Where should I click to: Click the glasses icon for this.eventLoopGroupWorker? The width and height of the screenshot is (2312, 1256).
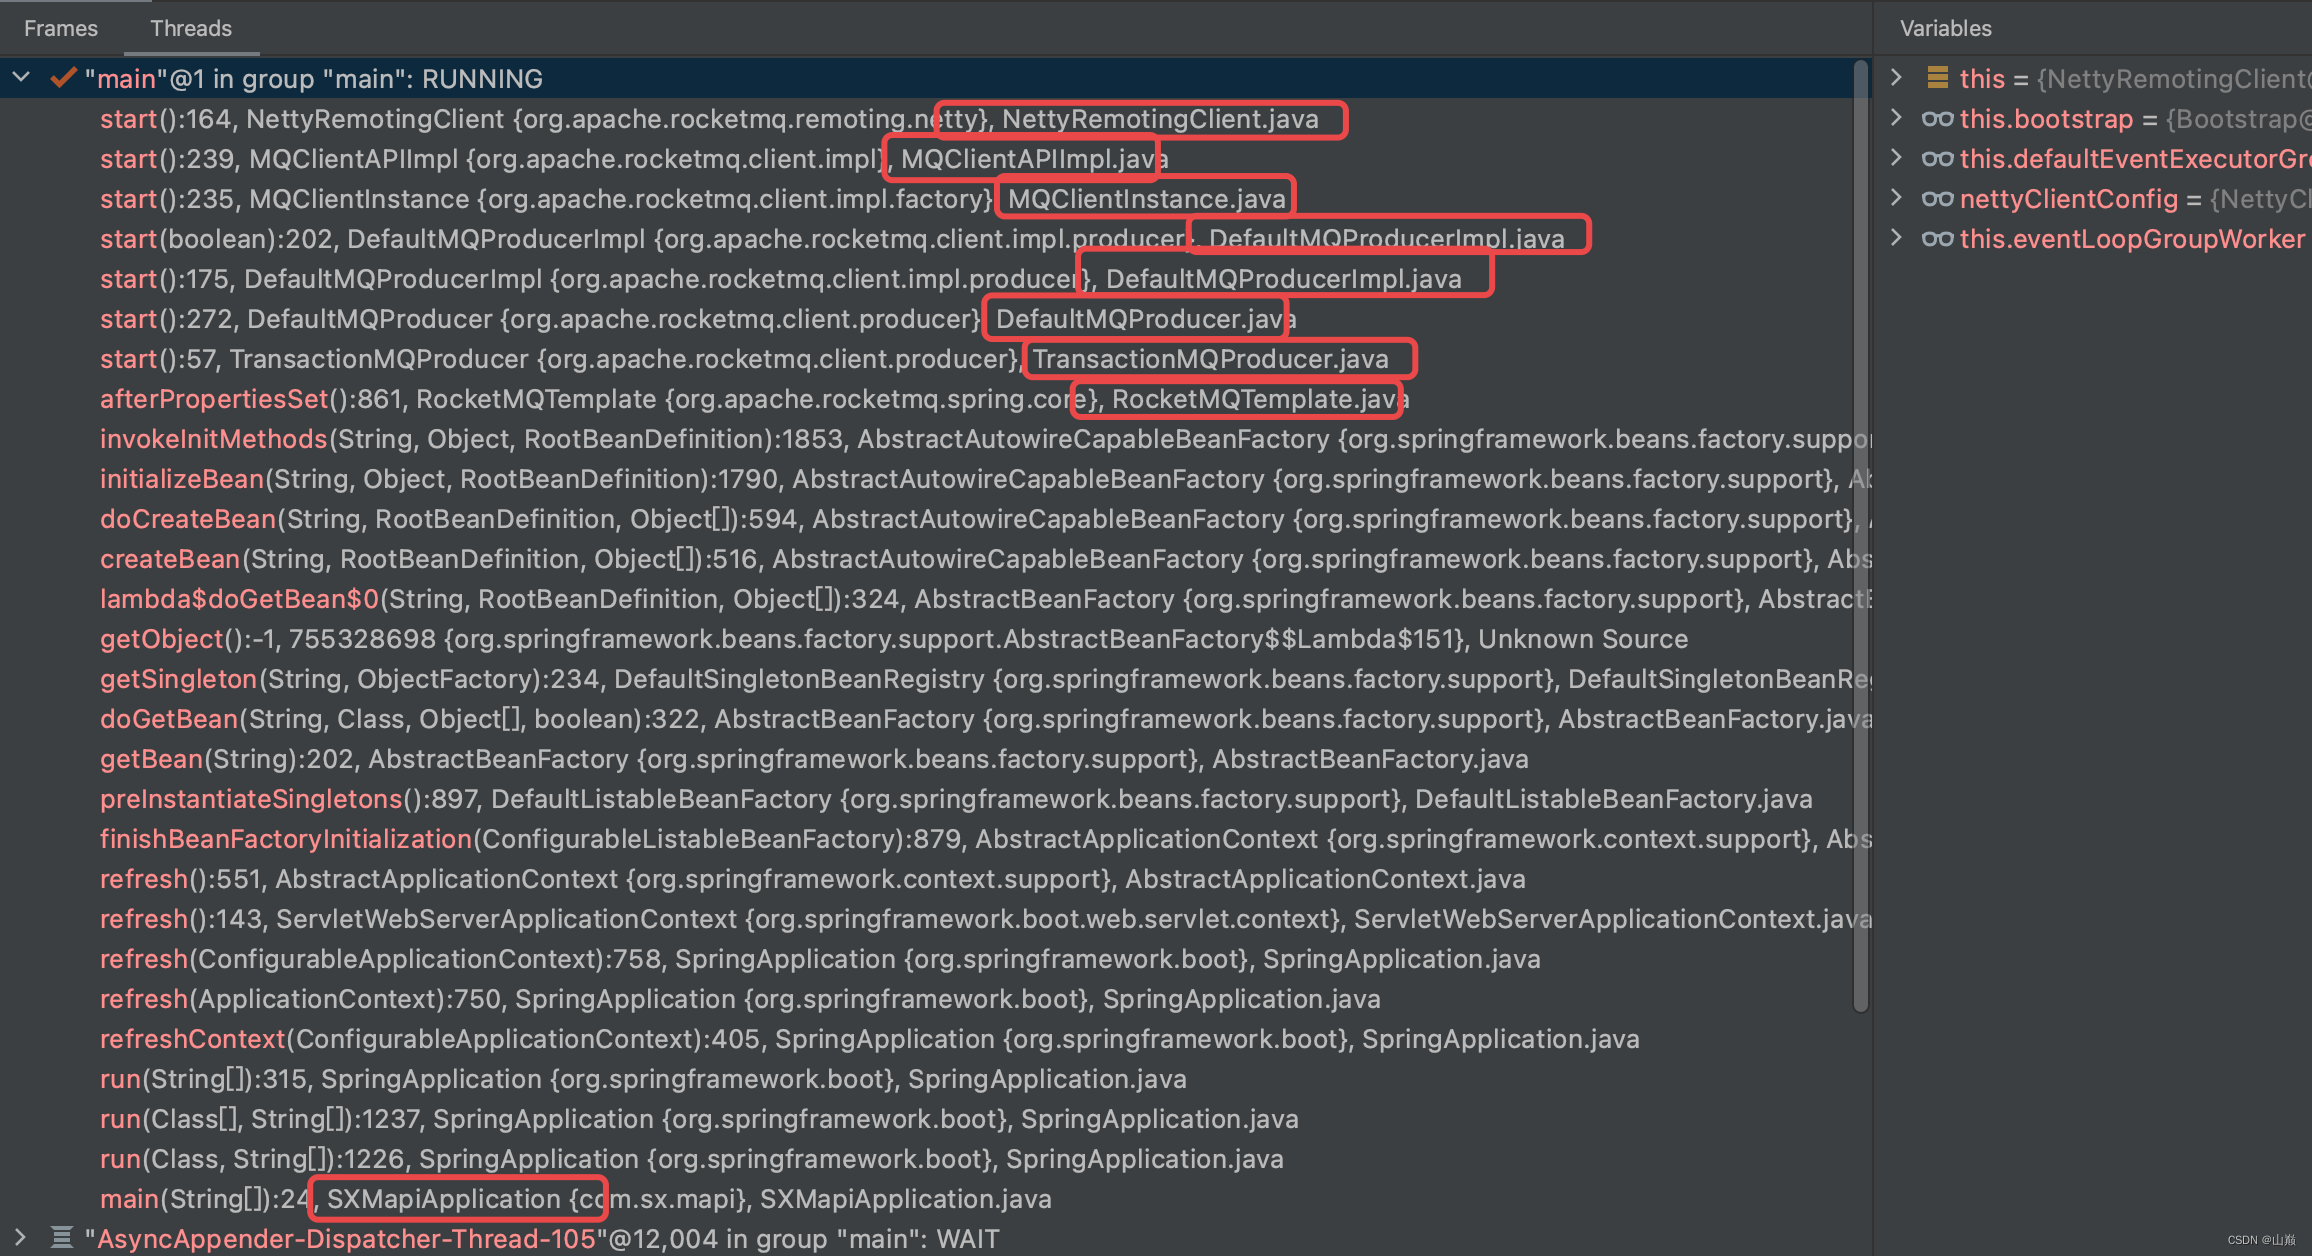pyautogui.click(x=1937, y=239)
